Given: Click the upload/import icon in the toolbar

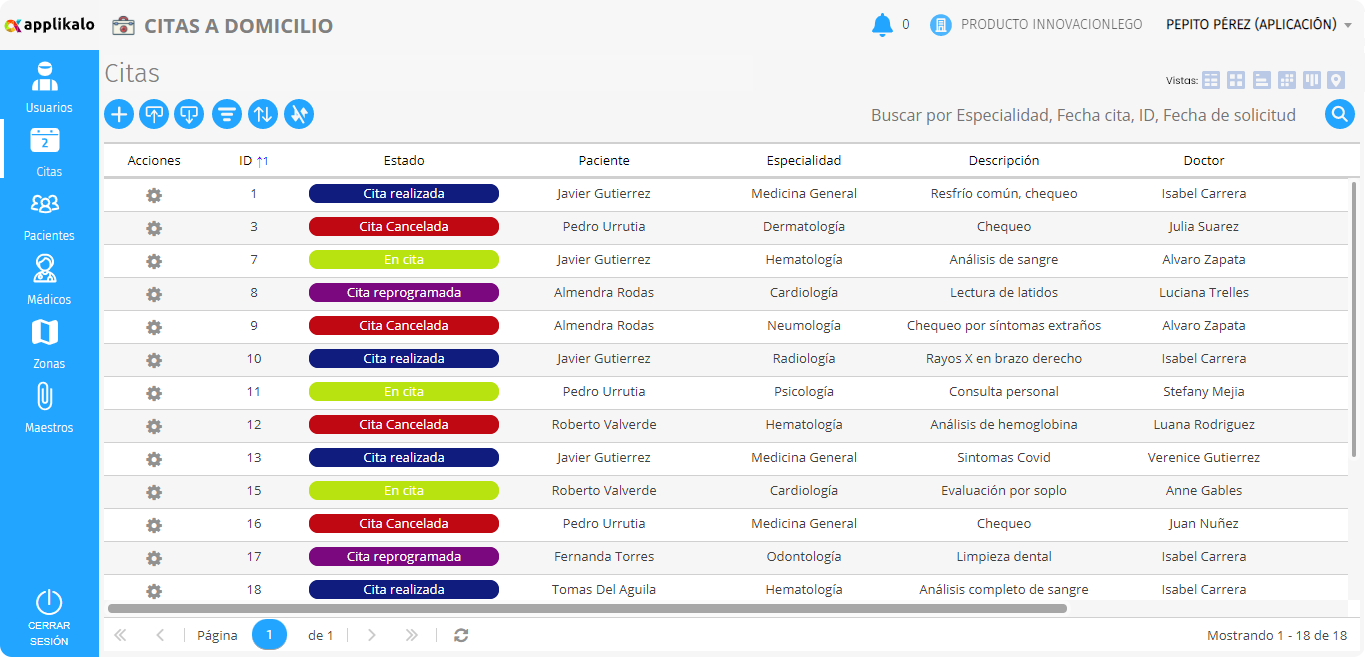Looking at the screenshot, I should click(154, 114).
